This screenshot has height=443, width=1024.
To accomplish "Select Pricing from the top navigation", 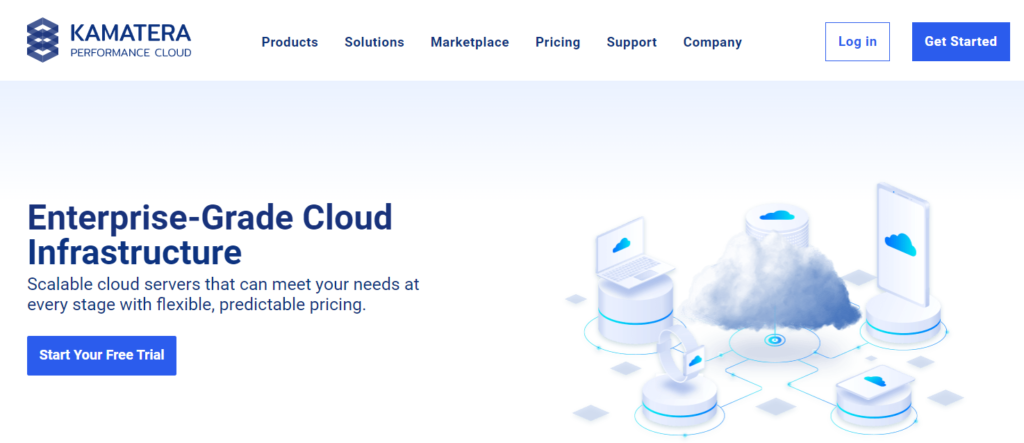I will (557, 42).
